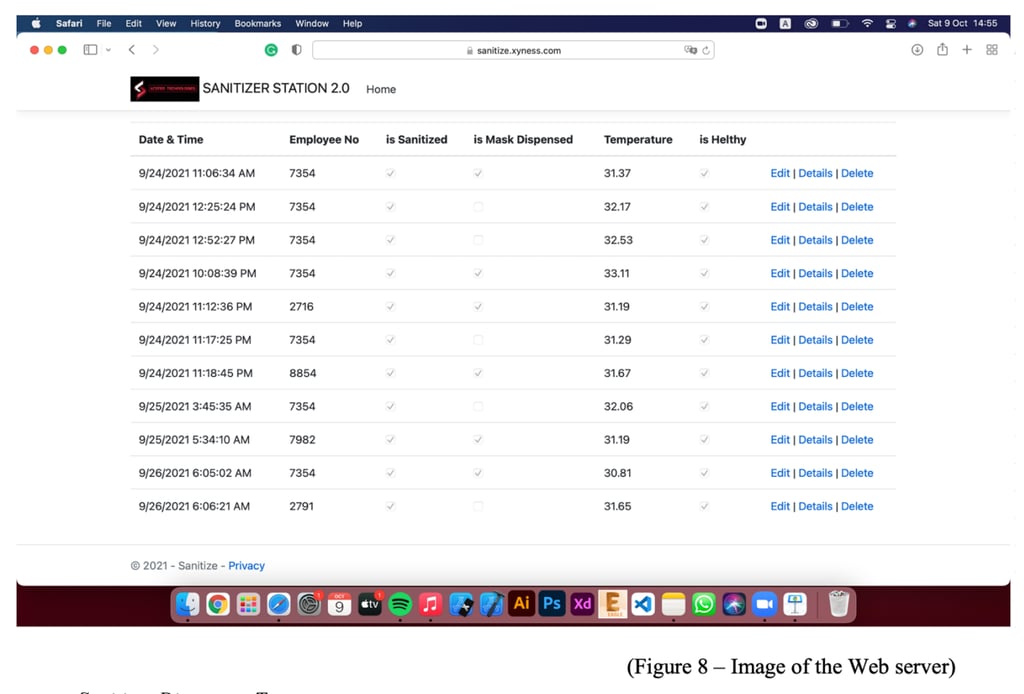Open the Safari File menu
This screenshot has height=694, width=1024.
click(x=104, y=24)
